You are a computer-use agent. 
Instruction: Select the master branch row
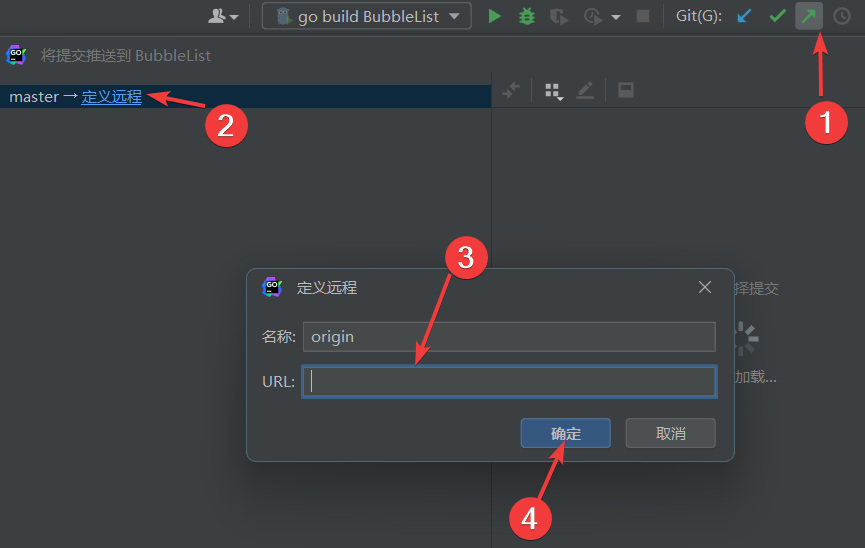[245, 97]
